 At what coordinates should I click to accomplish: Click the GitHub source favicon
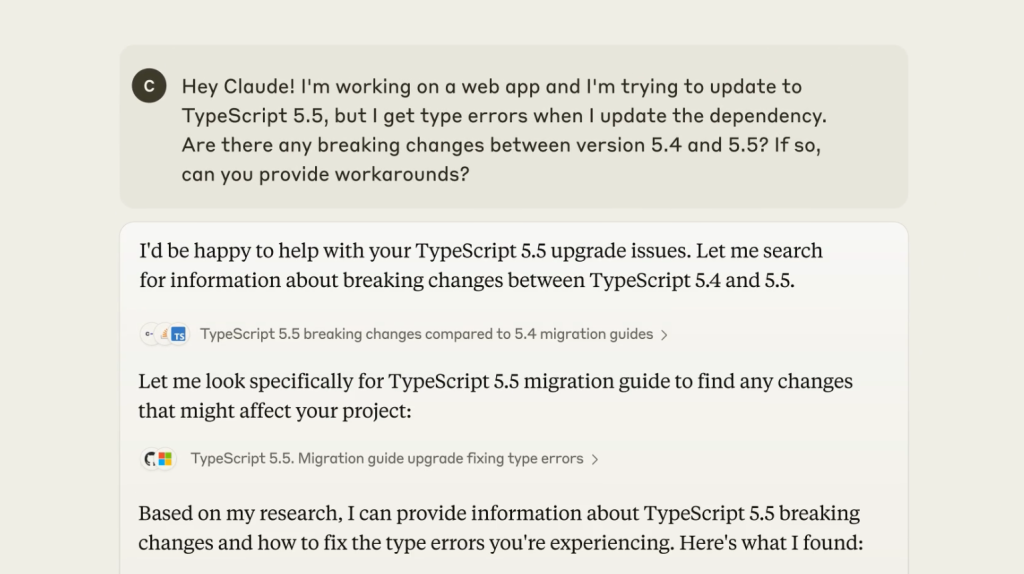tap(150, 459)
